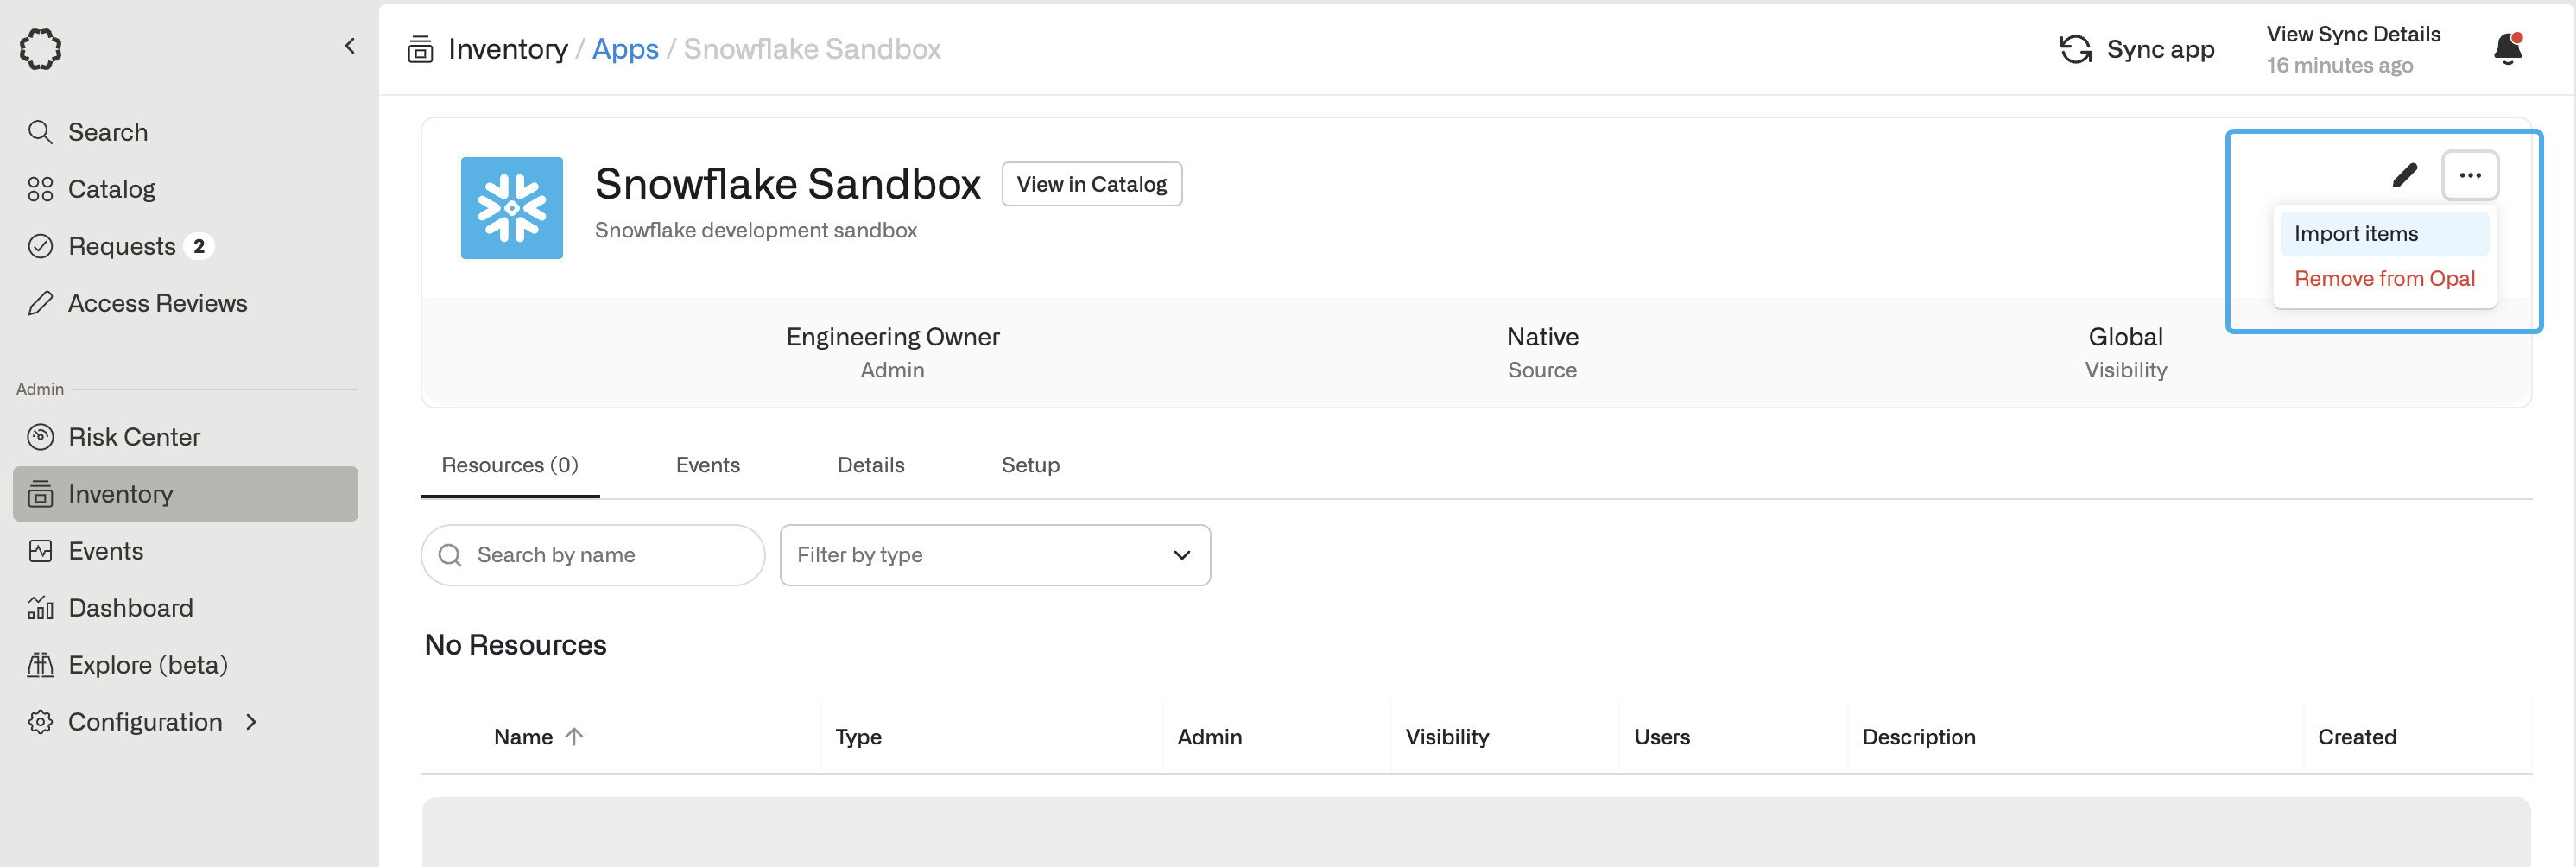
Task: Click the Inventory icon in the breadcrumb
Action: pyautogui.click(x=420, y=49)
